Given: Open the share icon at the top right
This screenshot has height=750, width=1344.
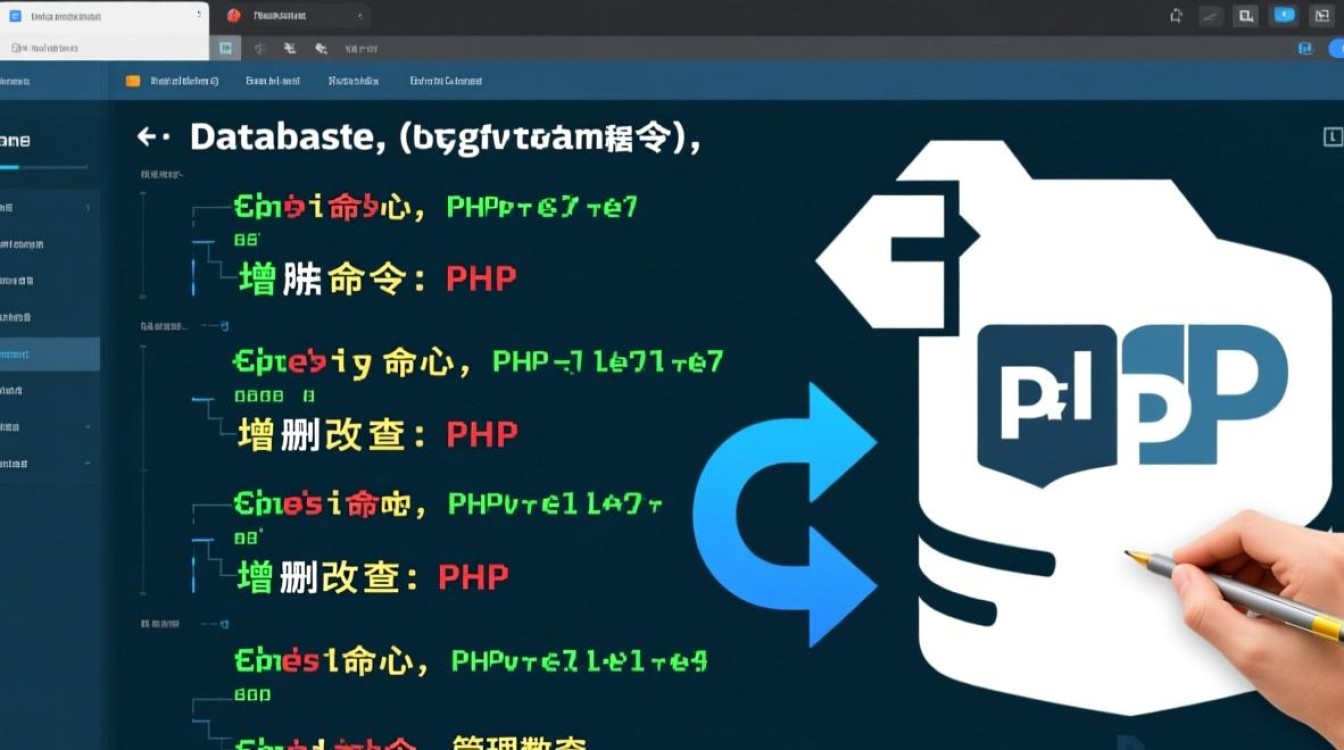Looking at the screenshot, I should click(x=1176, y=15).
